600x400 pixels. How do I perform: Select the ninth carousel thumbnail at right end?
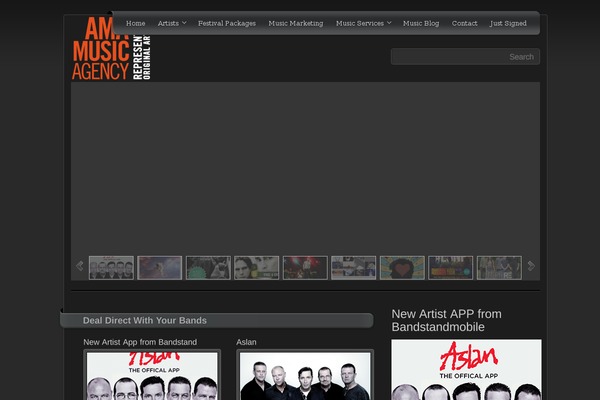tap(499, 268)
